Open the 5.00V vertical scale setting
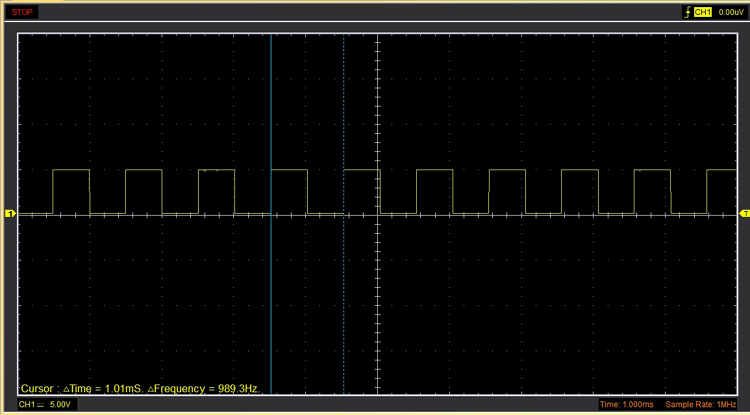 (x=61, y=404)
